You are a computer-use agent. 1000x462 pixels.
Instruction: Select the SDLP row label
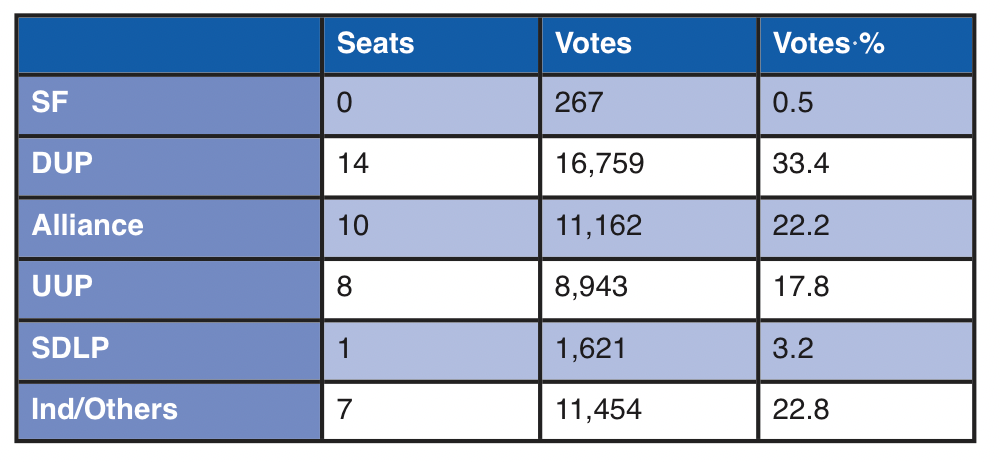pos(69,347)
